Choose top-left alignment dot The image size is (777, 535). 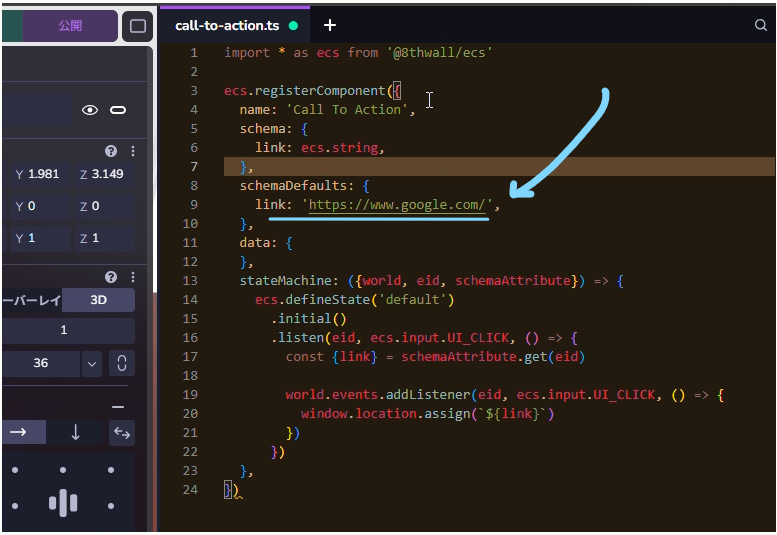(x=15, y=470)
